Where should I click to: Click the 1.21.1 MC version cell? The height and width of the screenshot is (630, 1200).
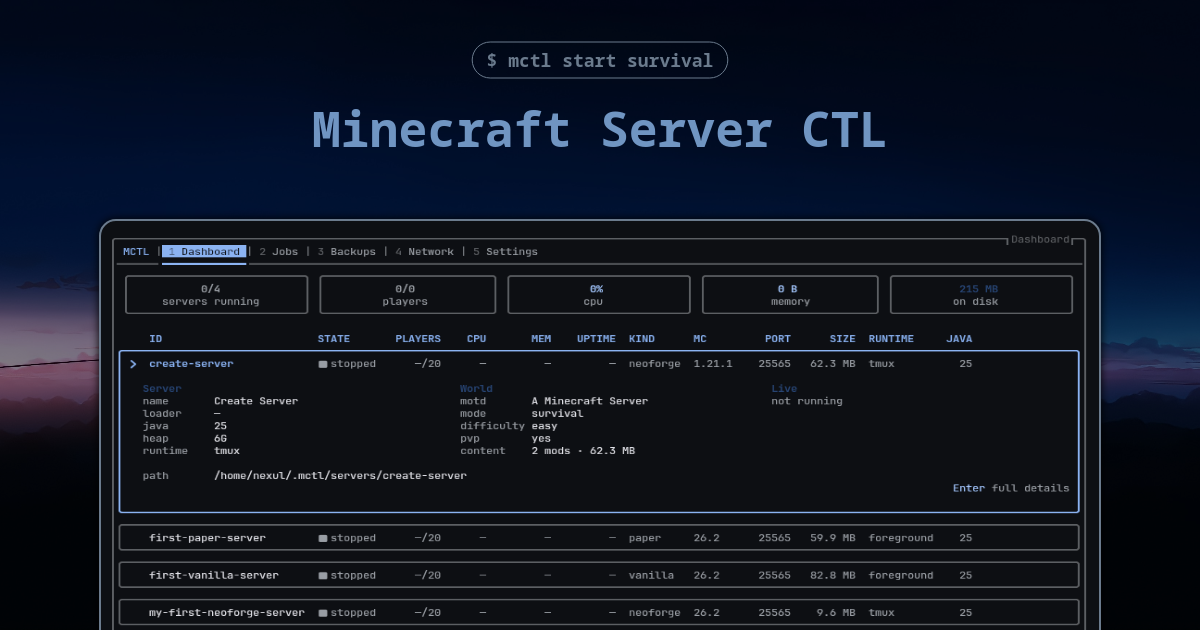coord(713,364)
